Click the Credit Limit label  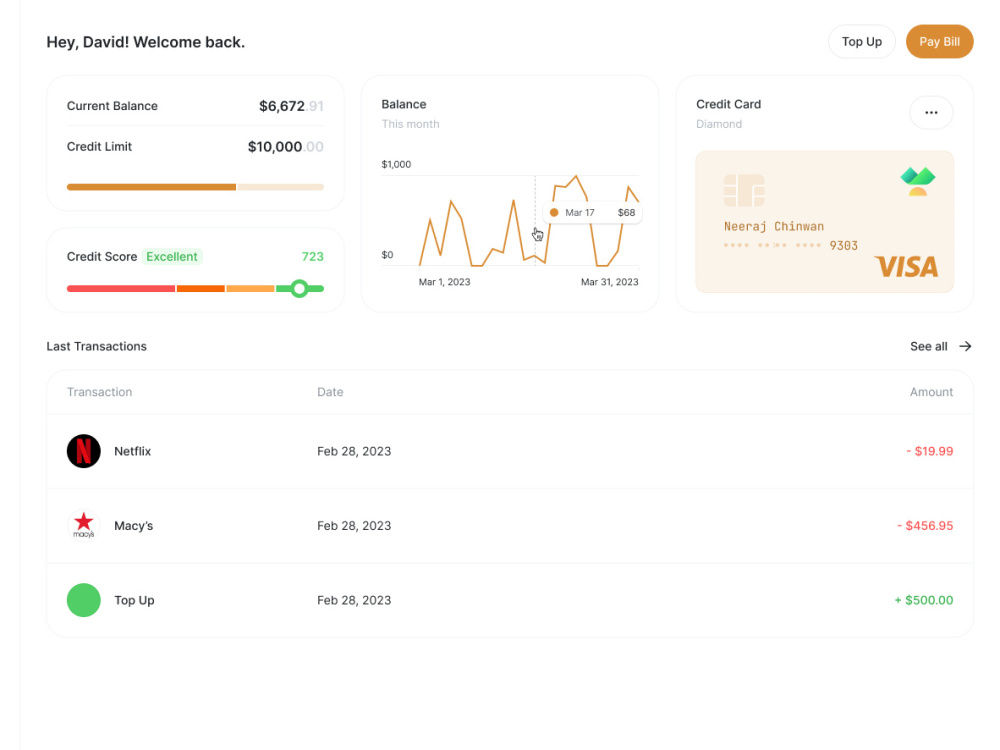[99, 147]
